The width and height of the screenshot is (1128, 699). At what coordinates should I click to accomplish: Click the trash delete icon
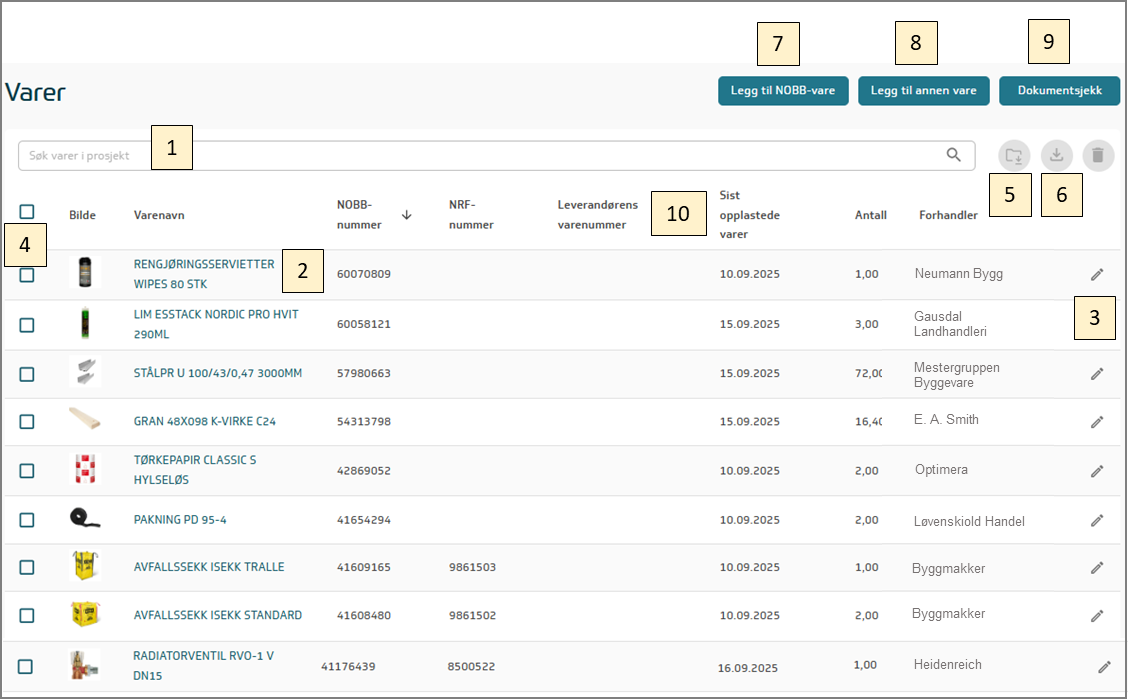(1098, 155)
